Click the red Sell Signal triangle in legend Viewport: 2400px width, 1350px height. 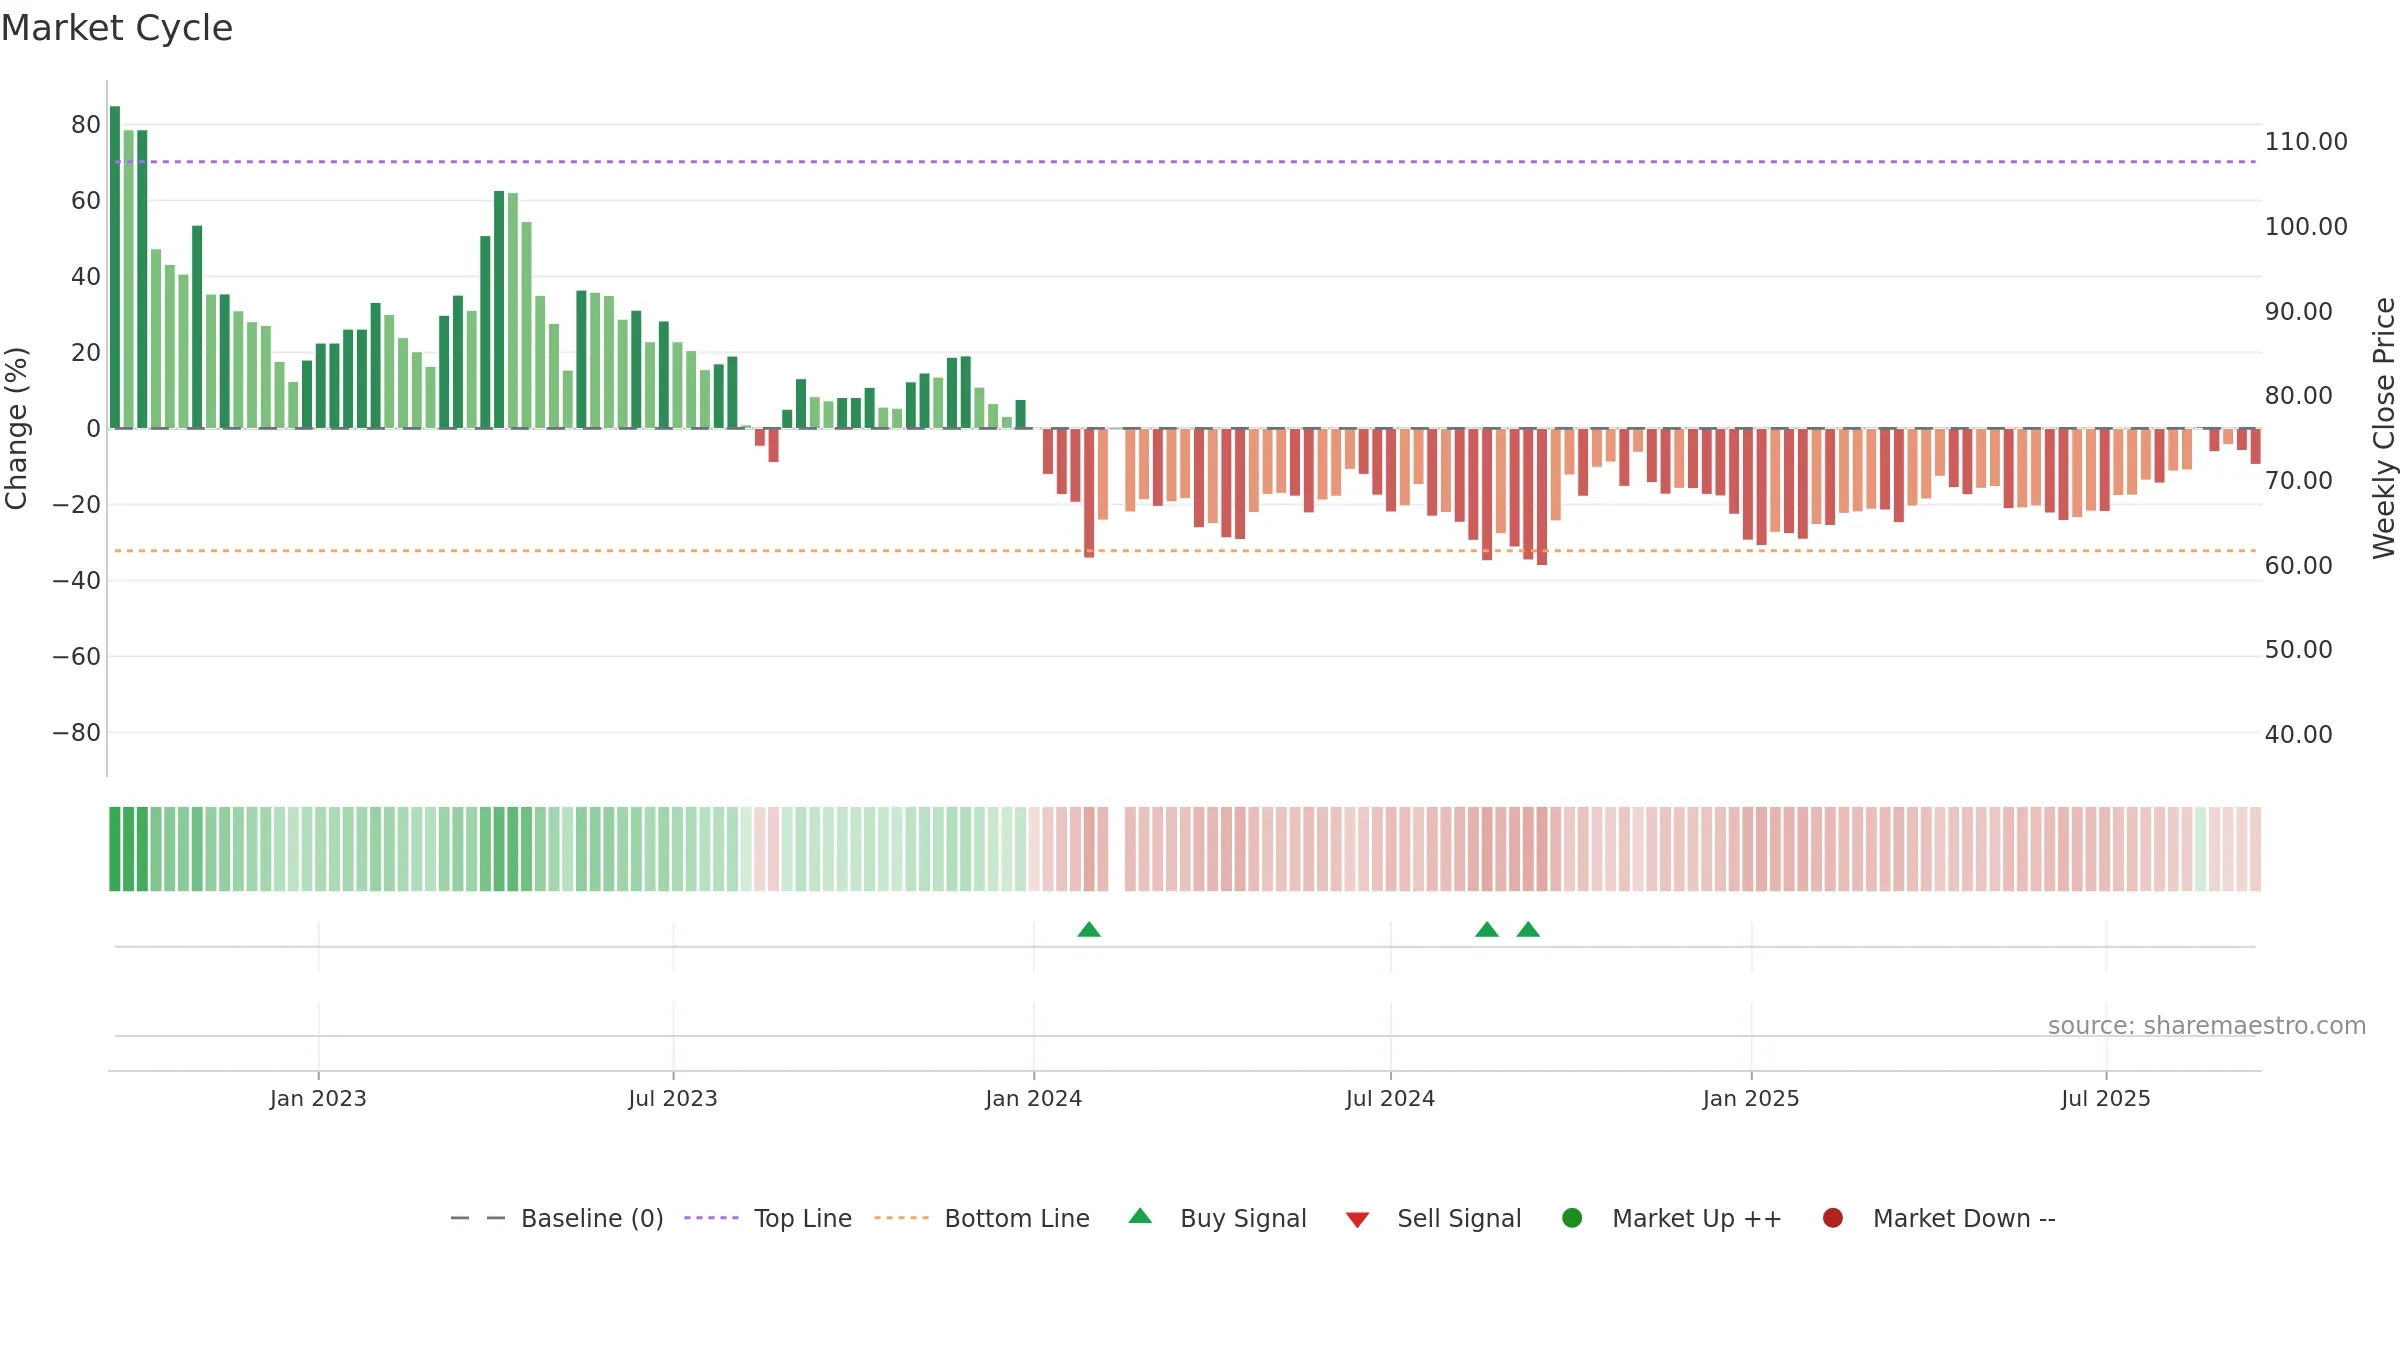click(x=1357, y=1220)
